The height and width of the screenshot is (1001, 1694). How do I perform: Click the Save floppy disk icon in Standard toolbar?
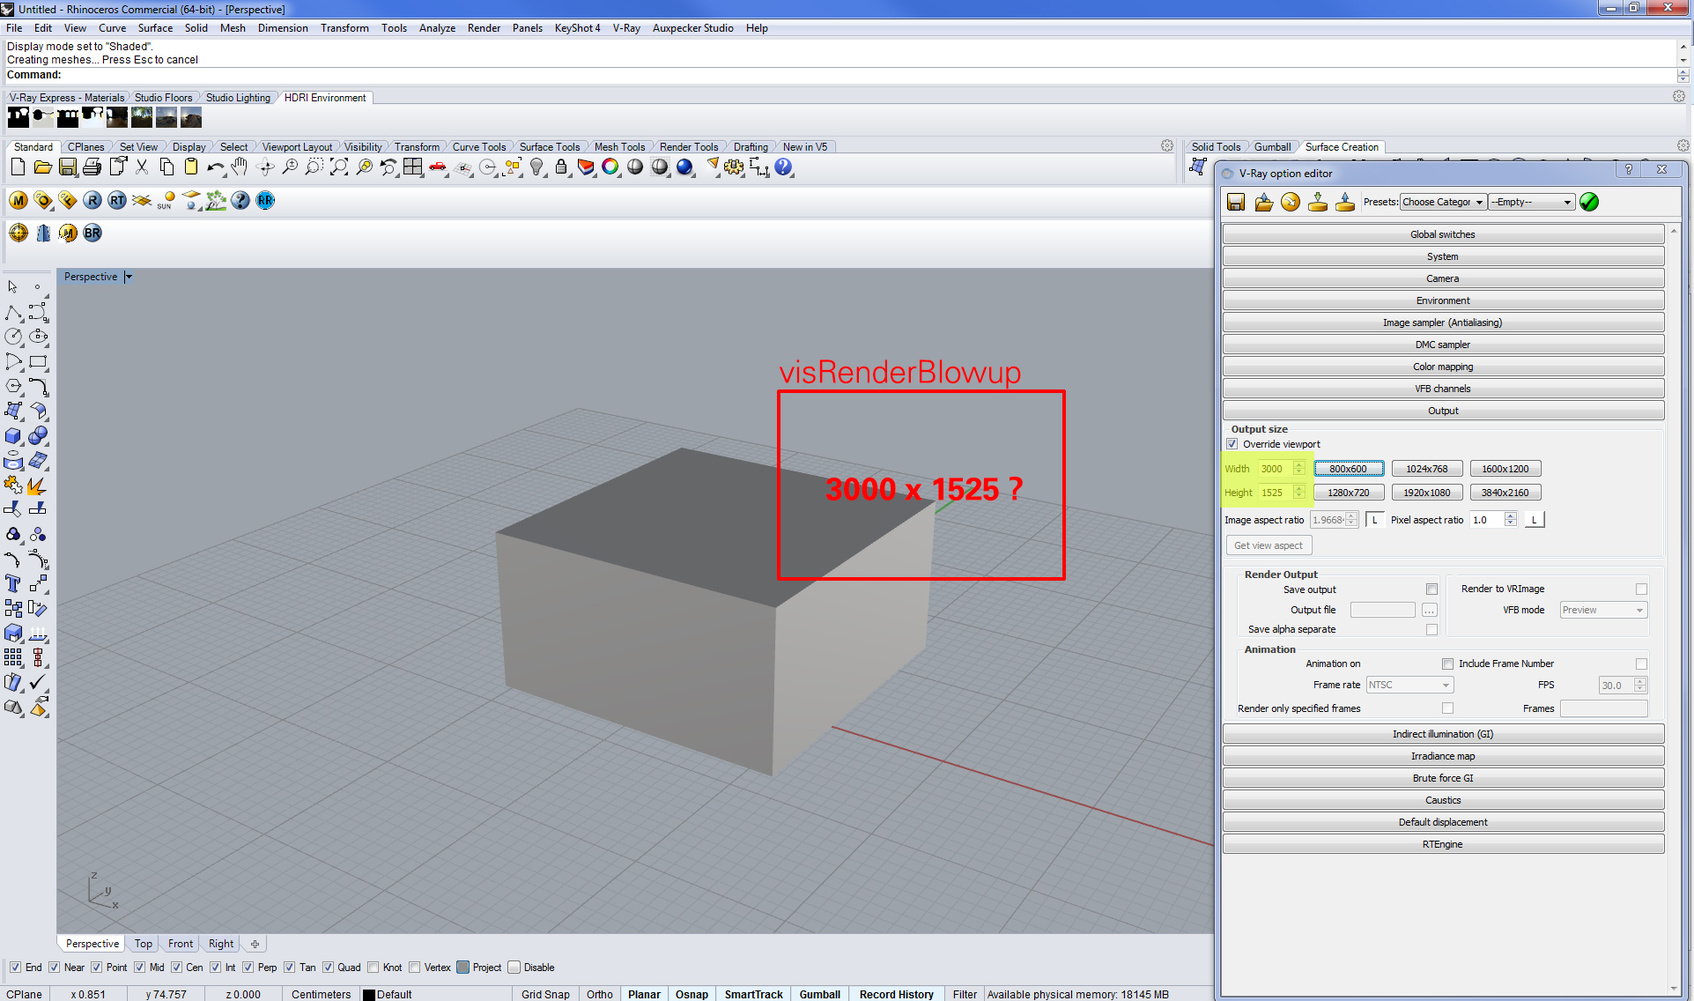click(67, 167)
